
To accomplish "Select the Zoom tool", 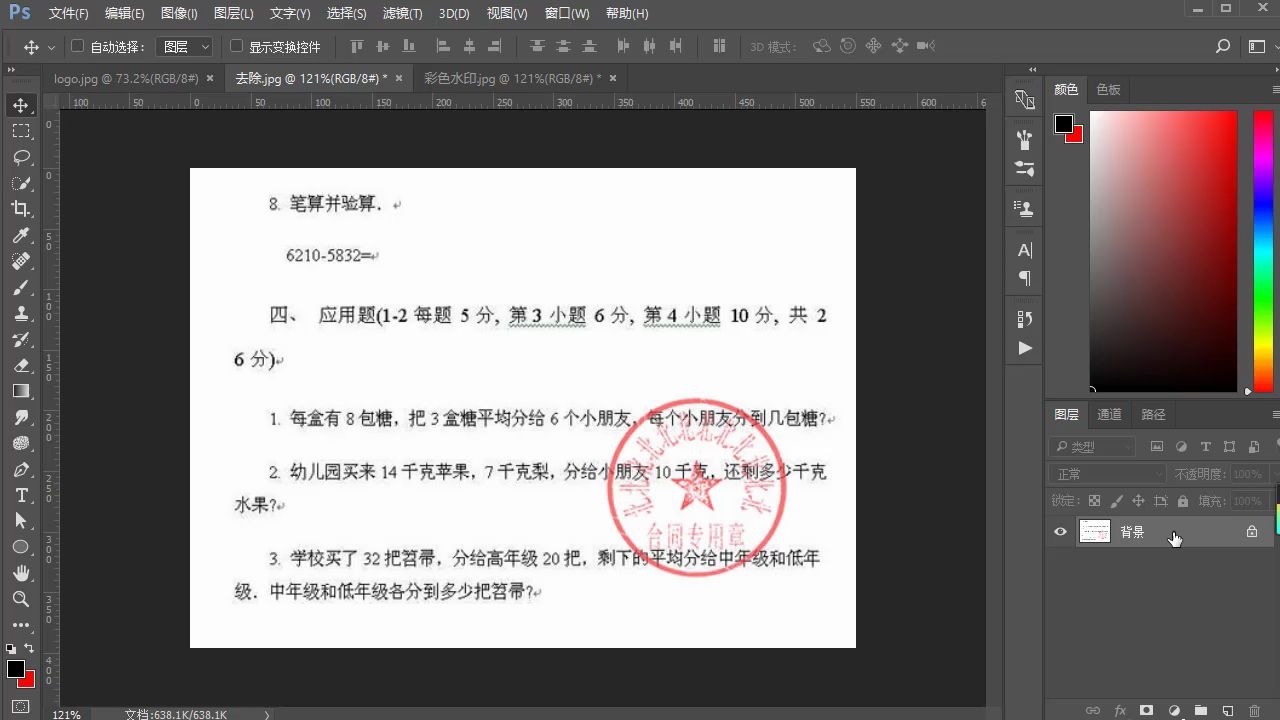I will pos(20,599).
